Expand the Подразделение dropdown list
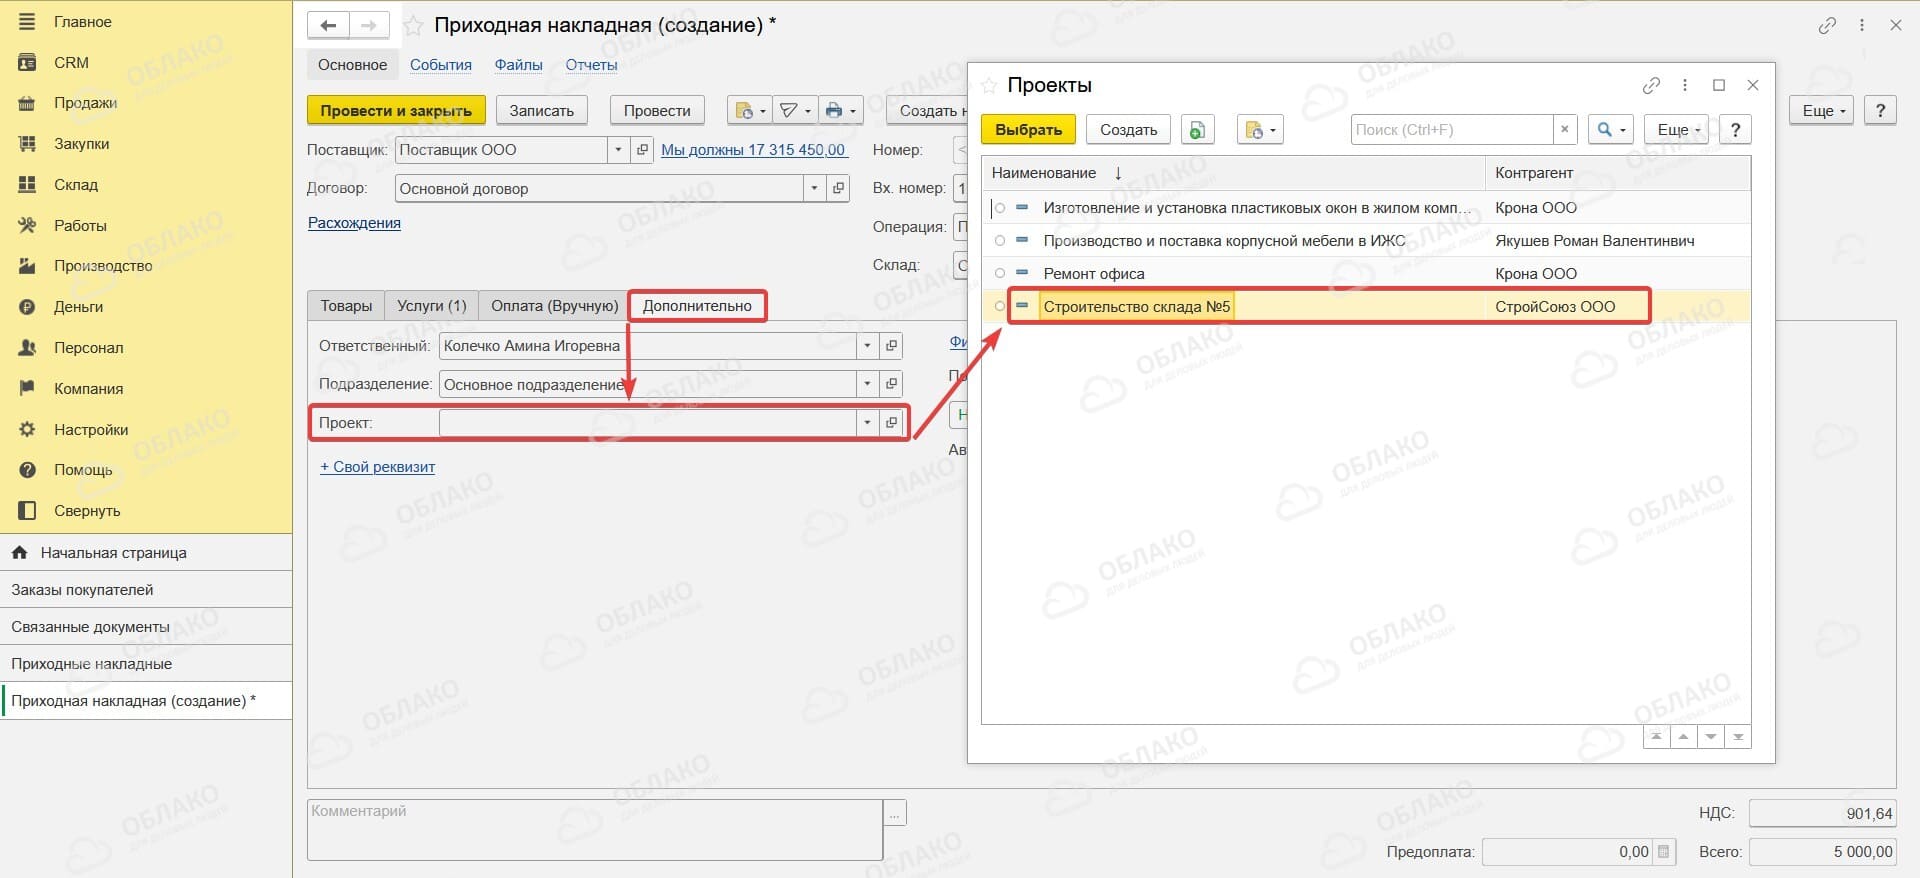This screenshot has height=878, width=1920. [867, 384]
